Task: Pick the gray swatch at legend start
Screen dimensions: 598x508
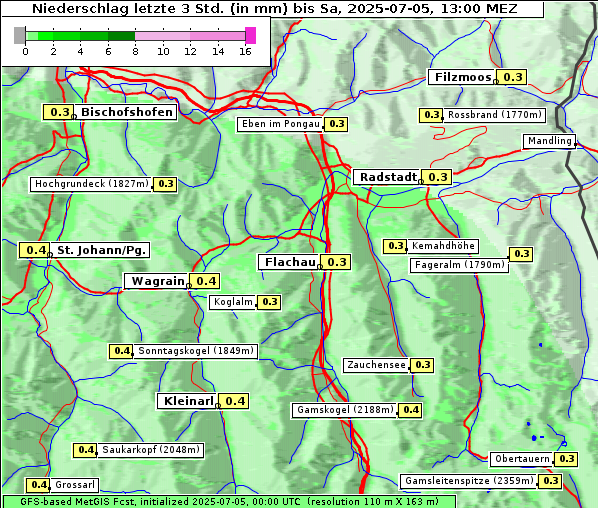Action: 19,35
